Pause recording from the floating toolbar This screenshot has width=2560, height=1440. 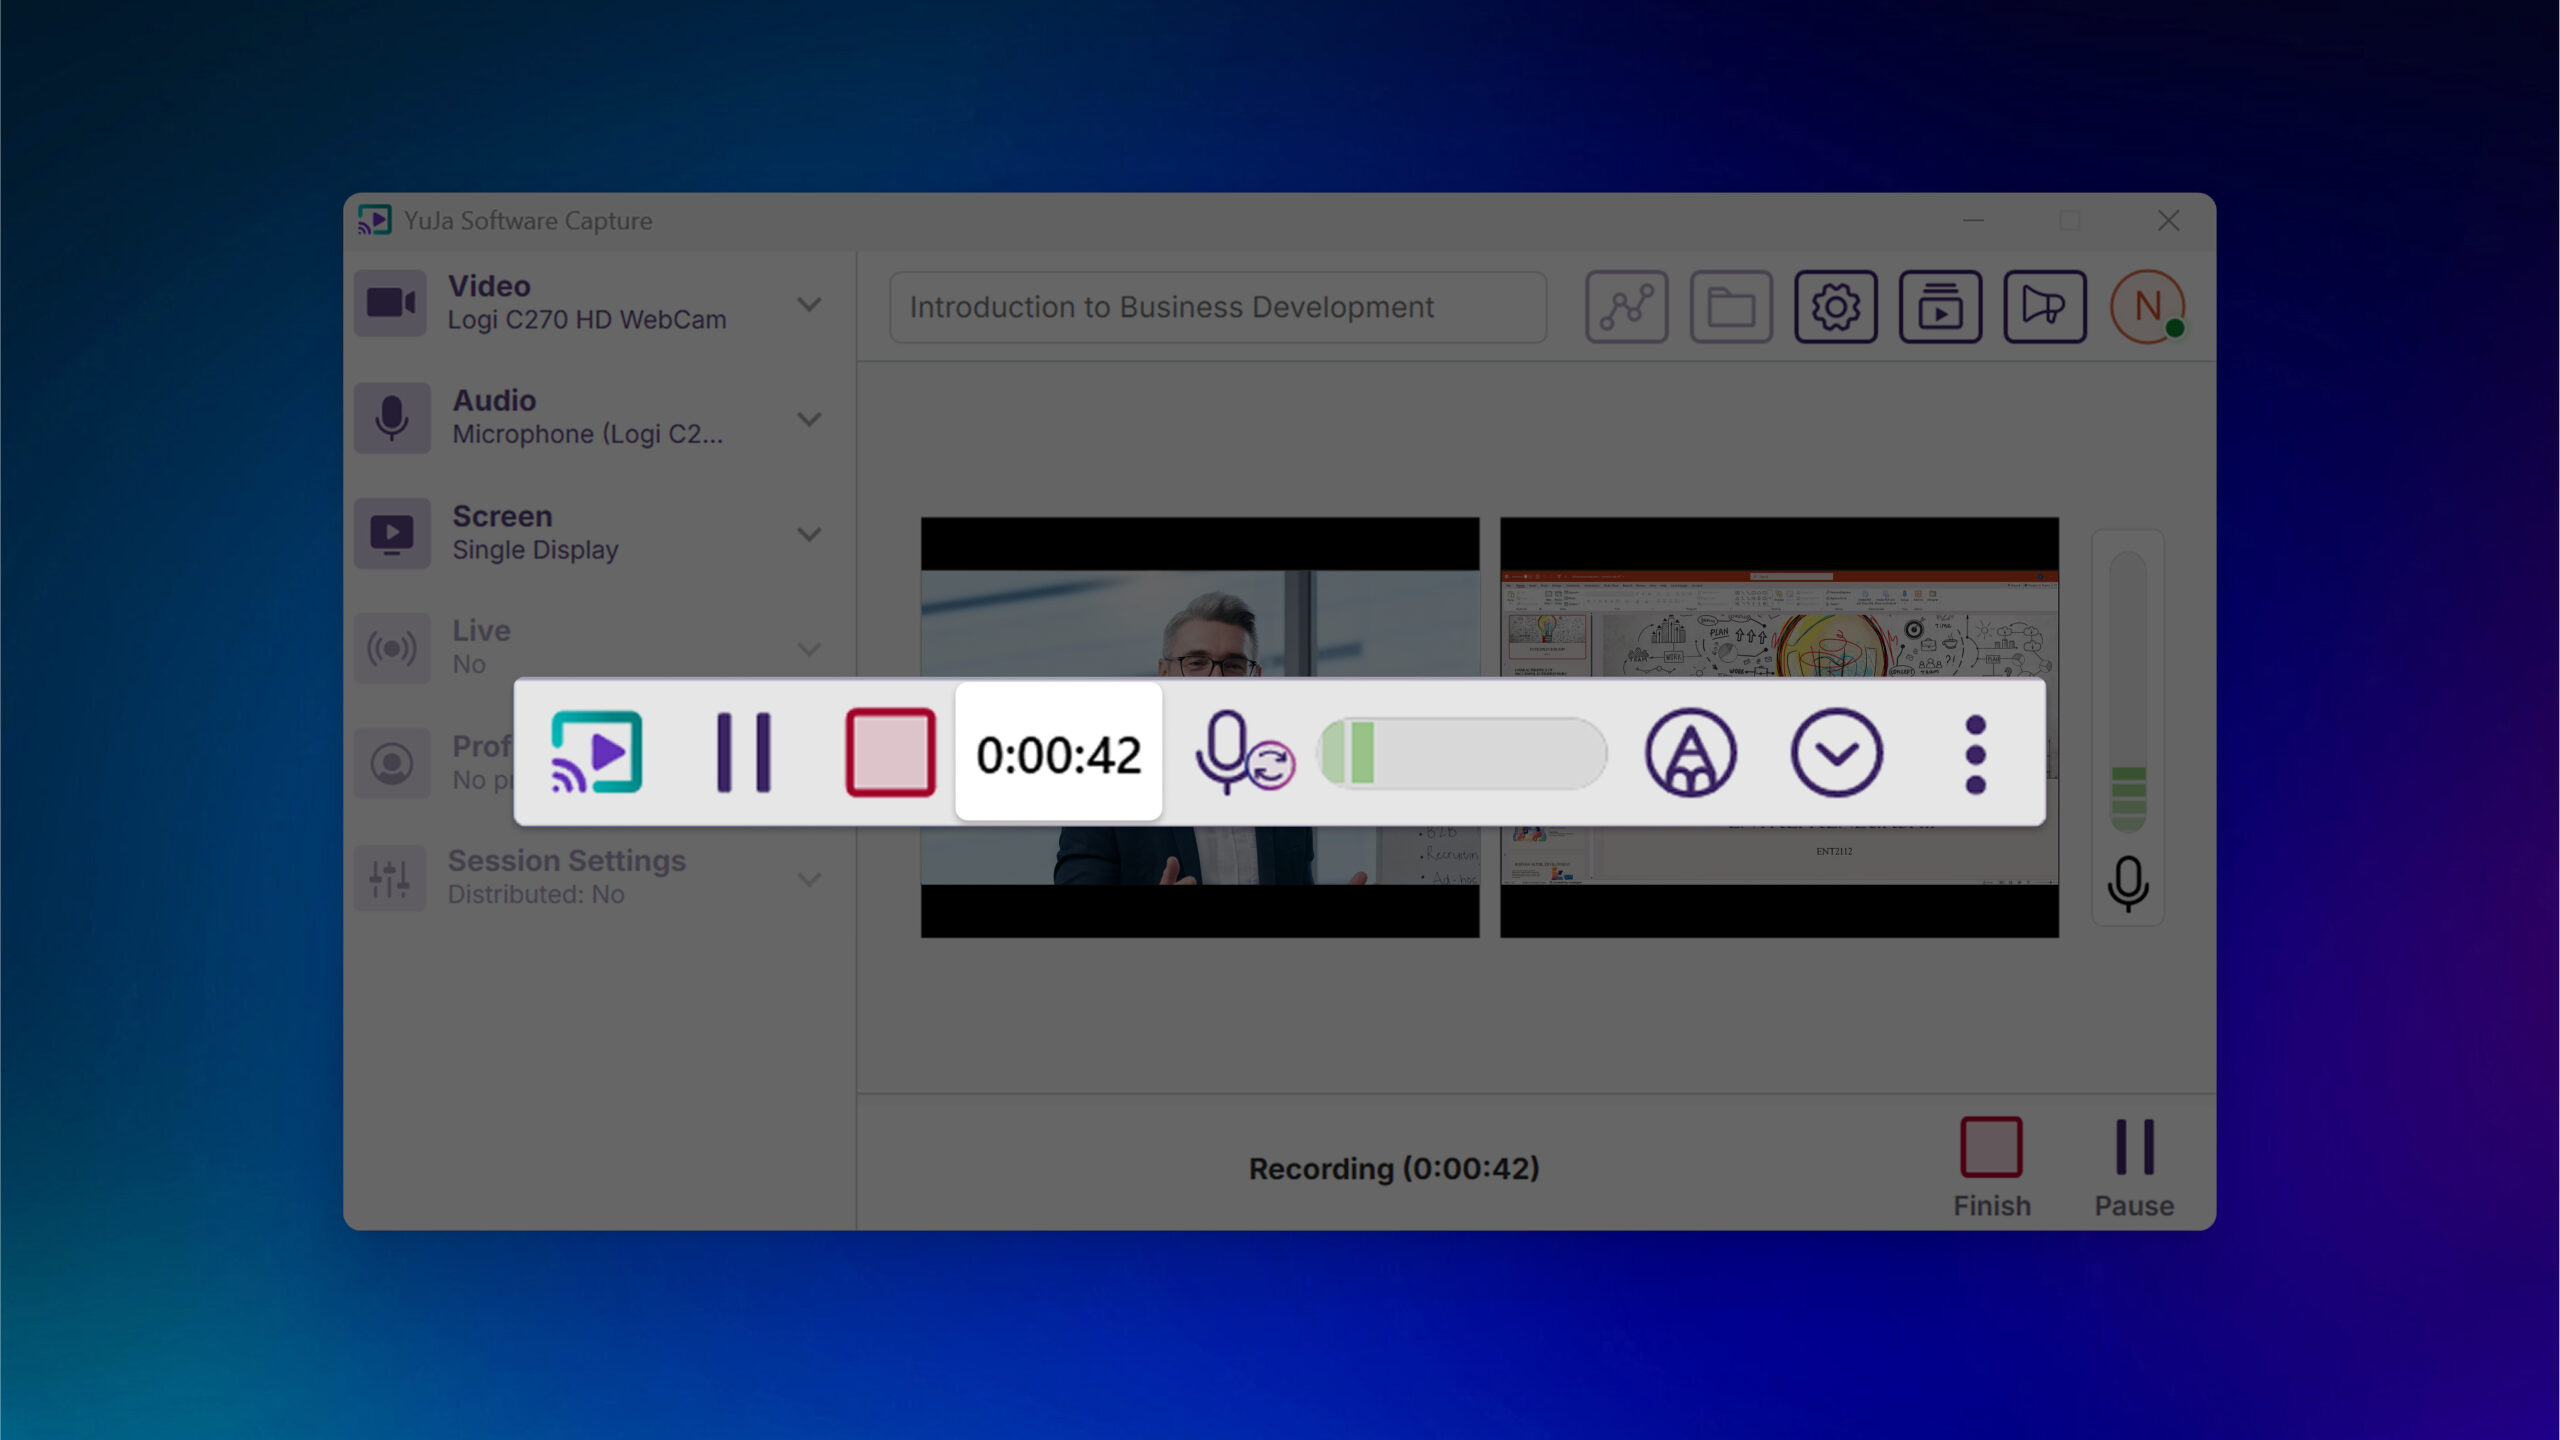coord(744,752)
